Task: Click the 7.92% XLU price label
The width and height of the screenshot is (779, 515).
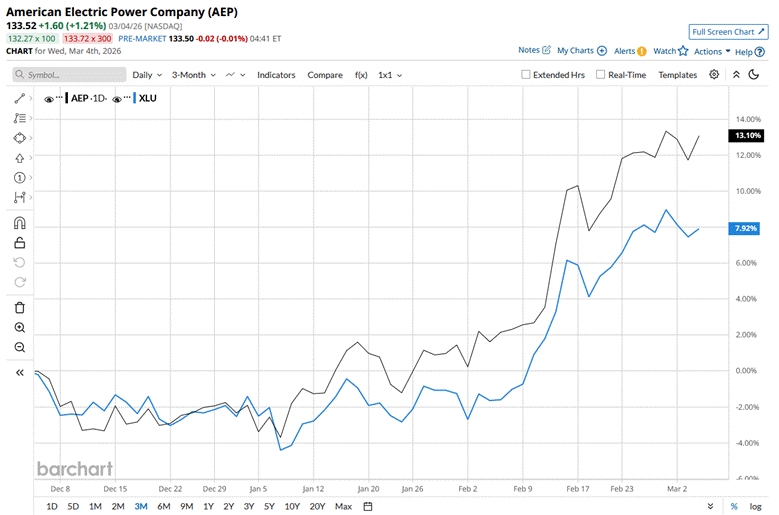Action: pyautogui.click(x=744, y=228)
